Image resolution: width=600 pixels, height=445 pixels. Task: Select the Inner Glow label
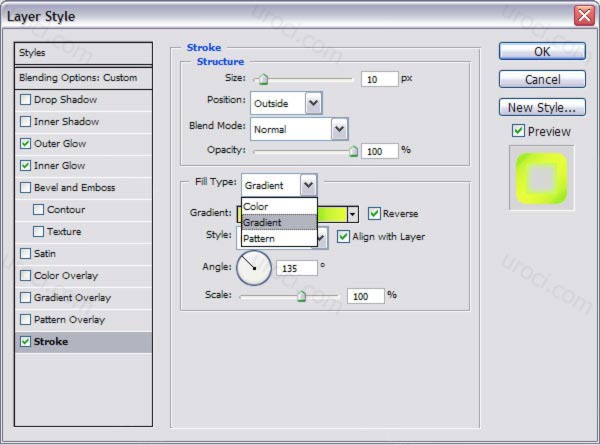(60, 166)
